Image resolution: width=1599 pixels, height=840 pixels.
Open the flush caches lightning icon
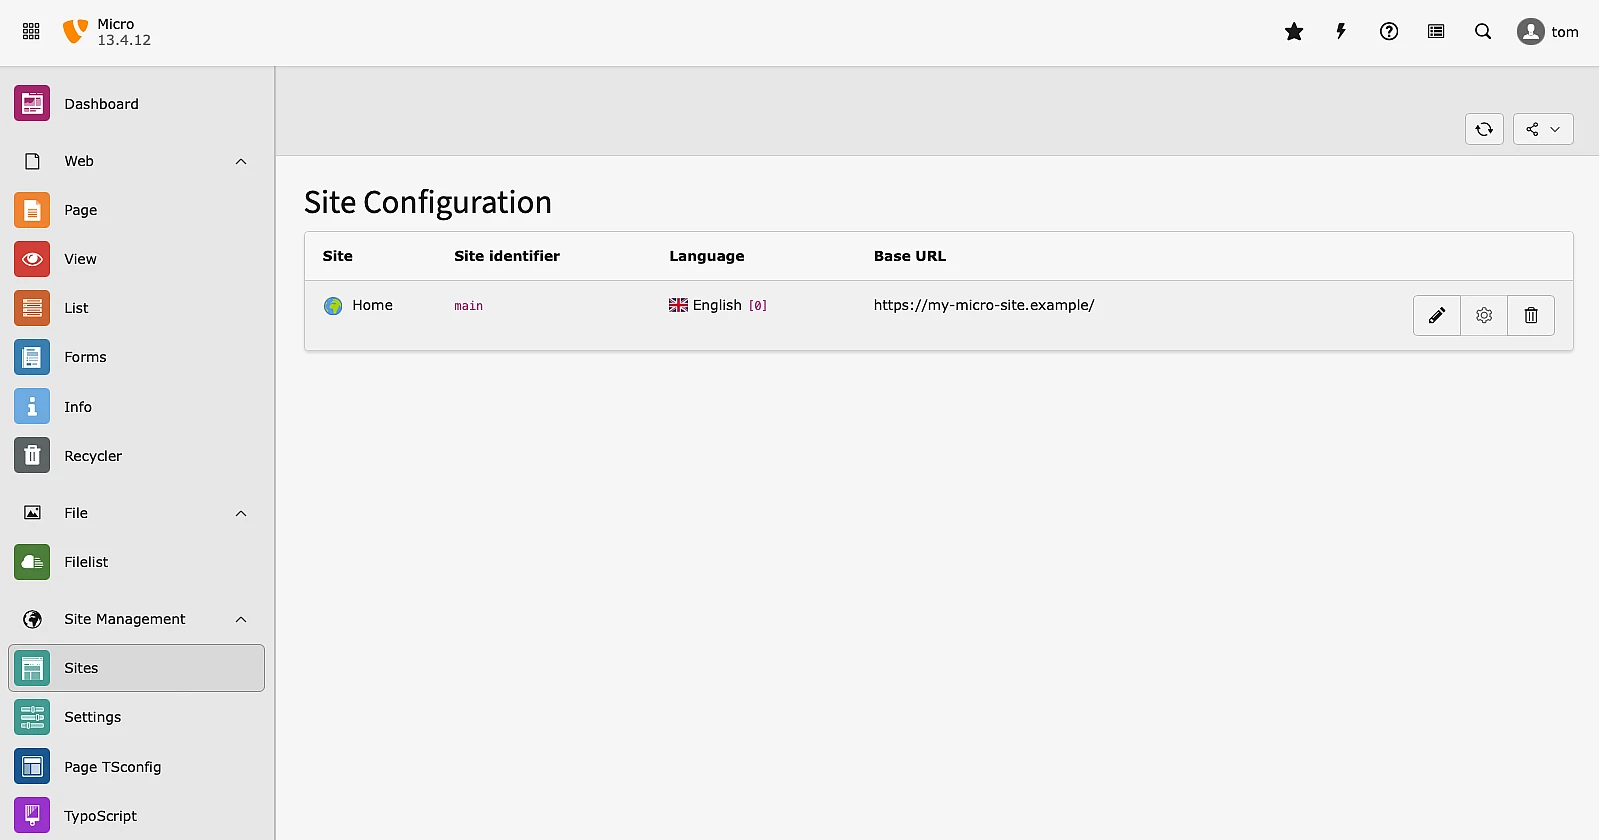[x=1341, y=32]
